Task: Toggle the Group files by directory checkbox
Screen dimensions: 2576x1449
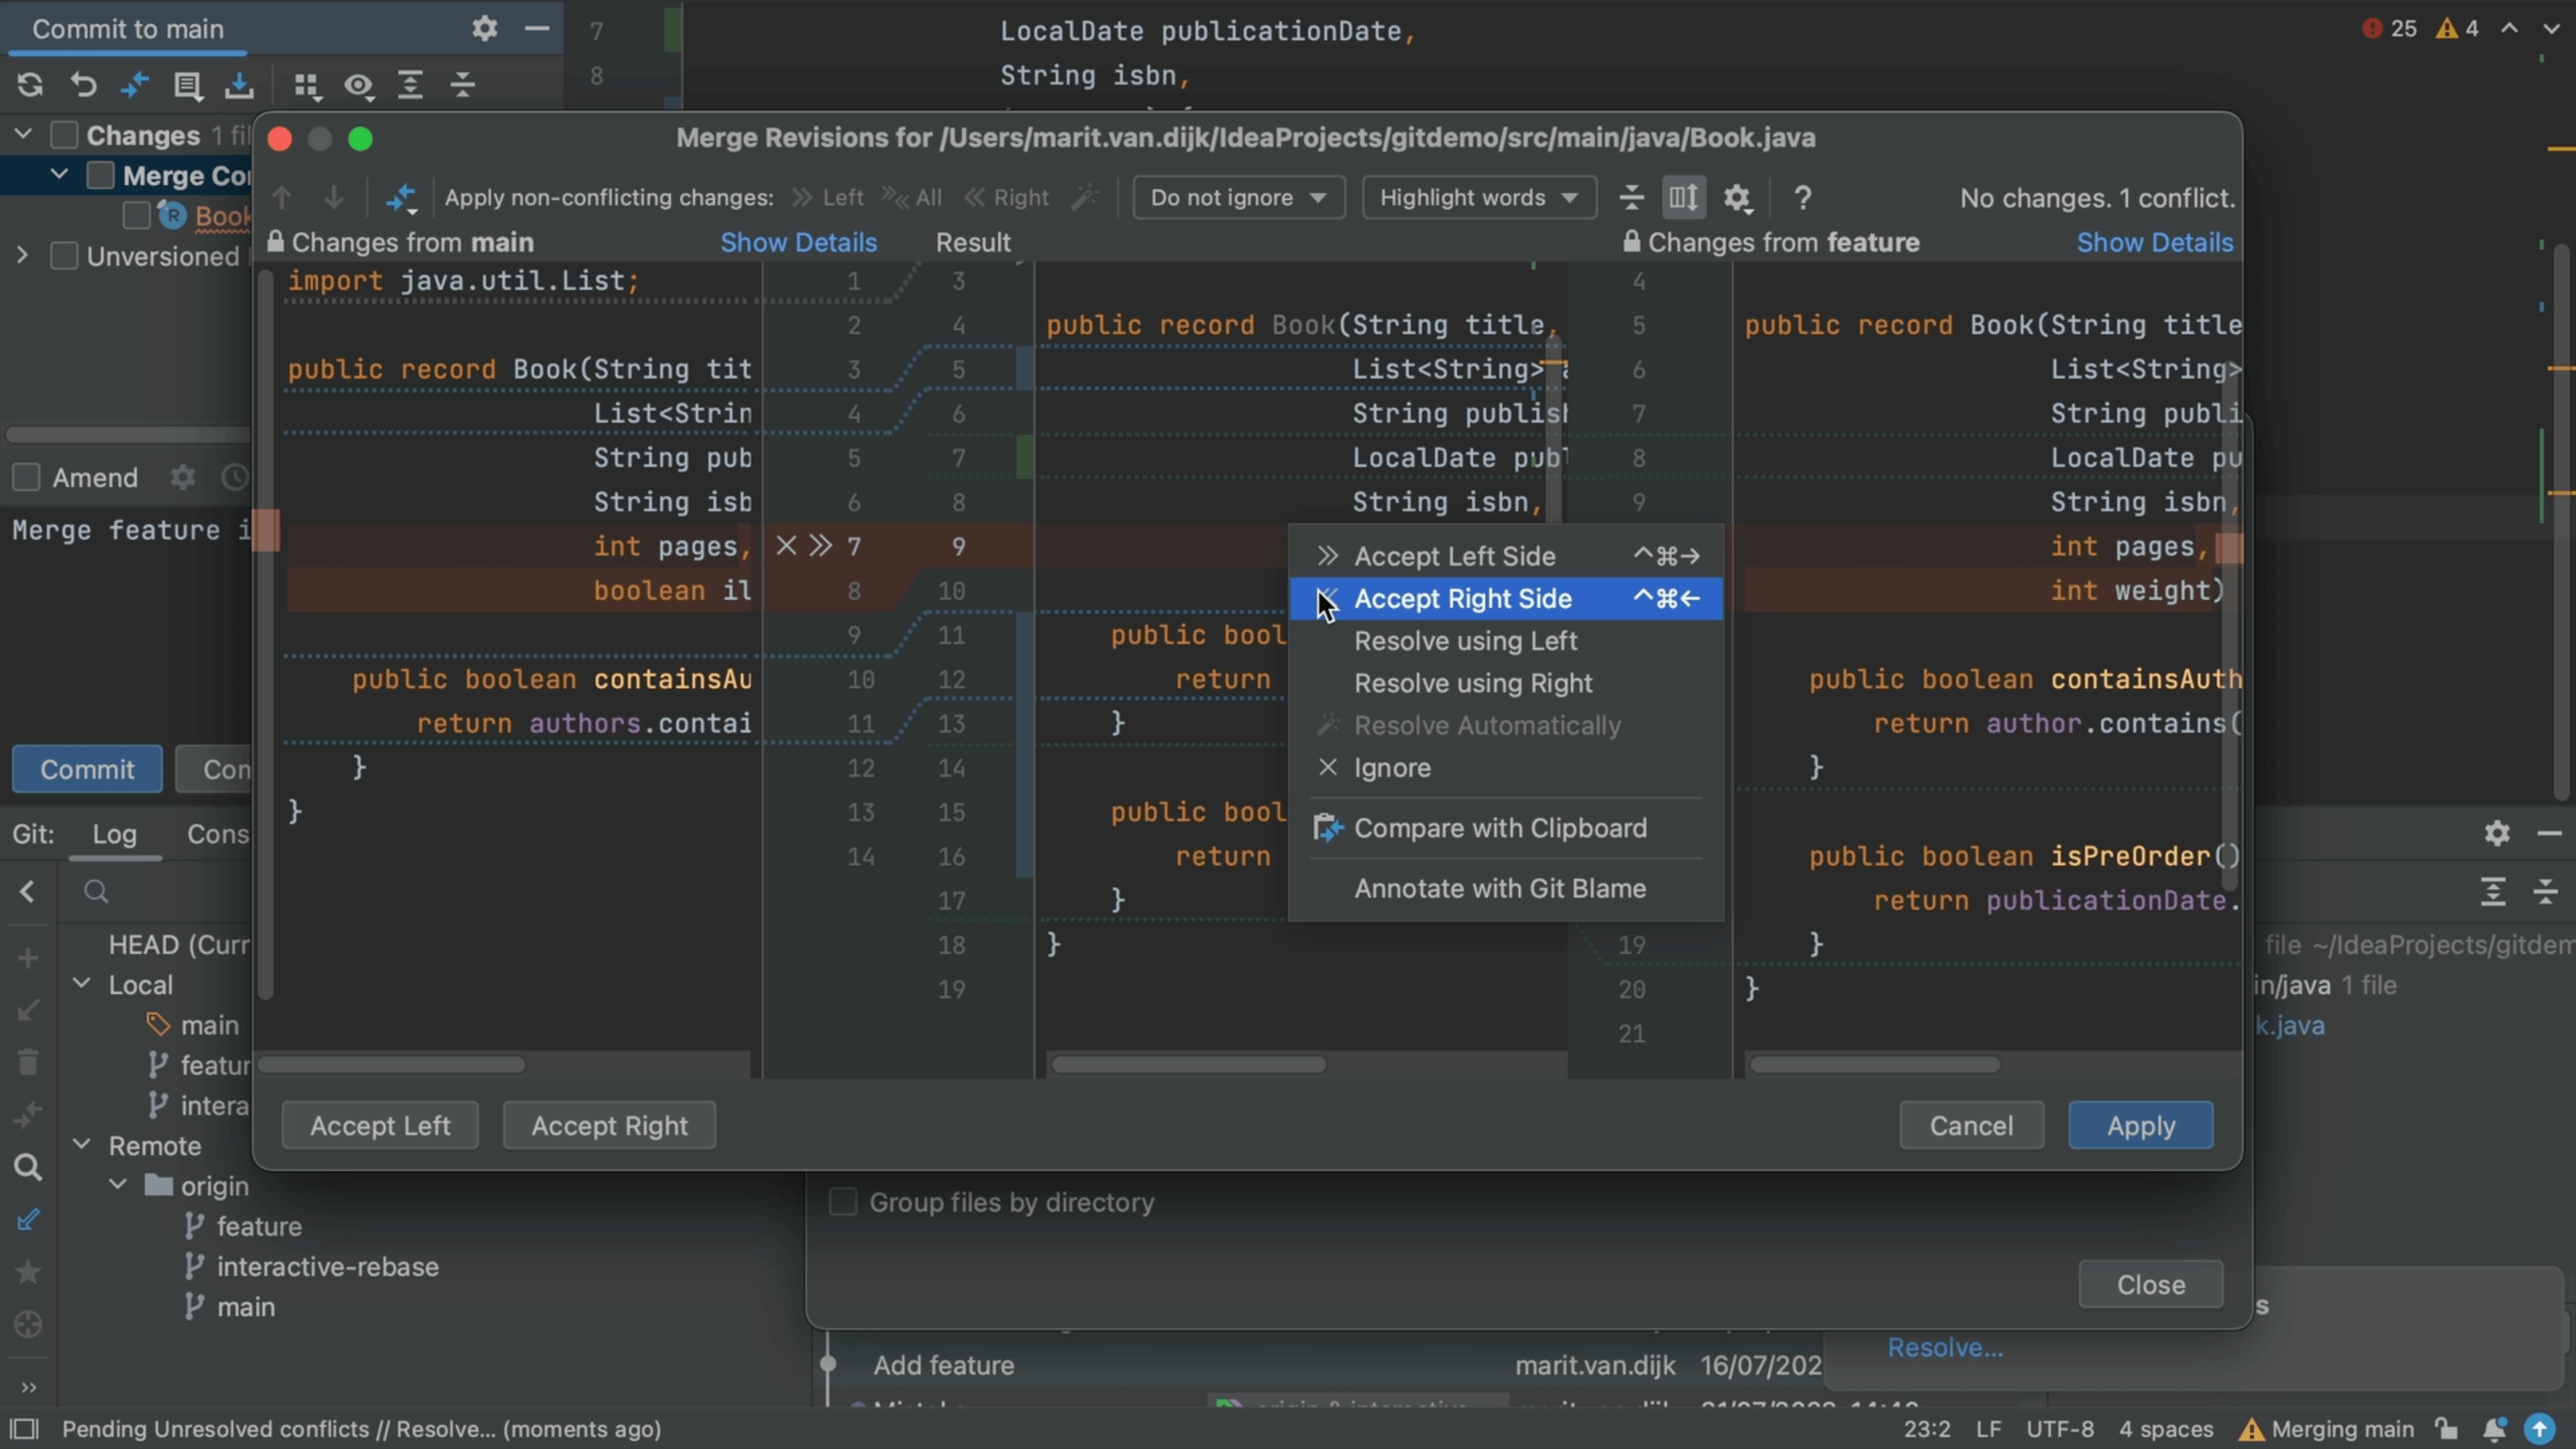Action: tap(844, 1201)
